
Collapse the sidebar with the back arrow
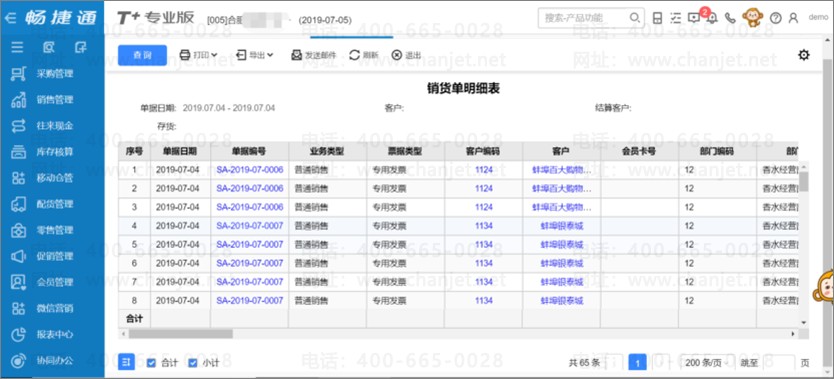click(10, 18)
